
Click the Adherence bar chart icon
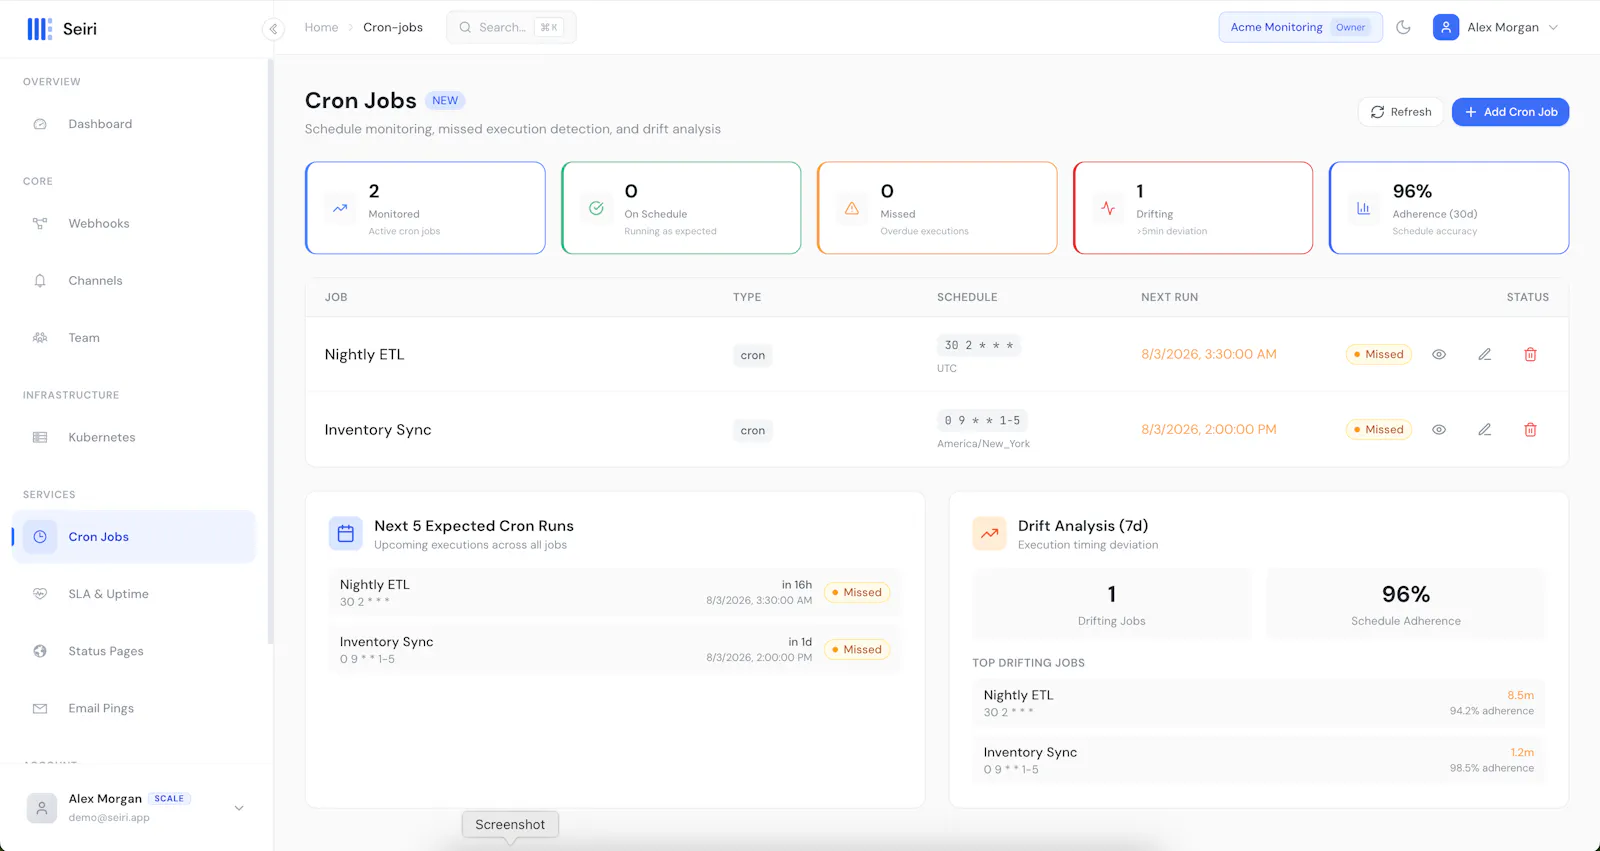click(x=1363, y=208)
